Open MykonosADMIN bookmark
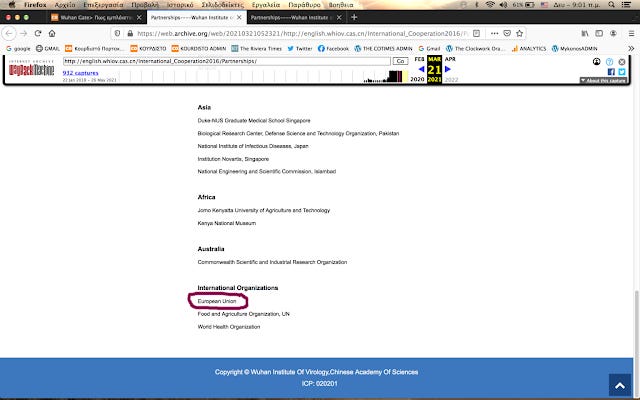Screen dimensions: 640x400 pos(574,49)
